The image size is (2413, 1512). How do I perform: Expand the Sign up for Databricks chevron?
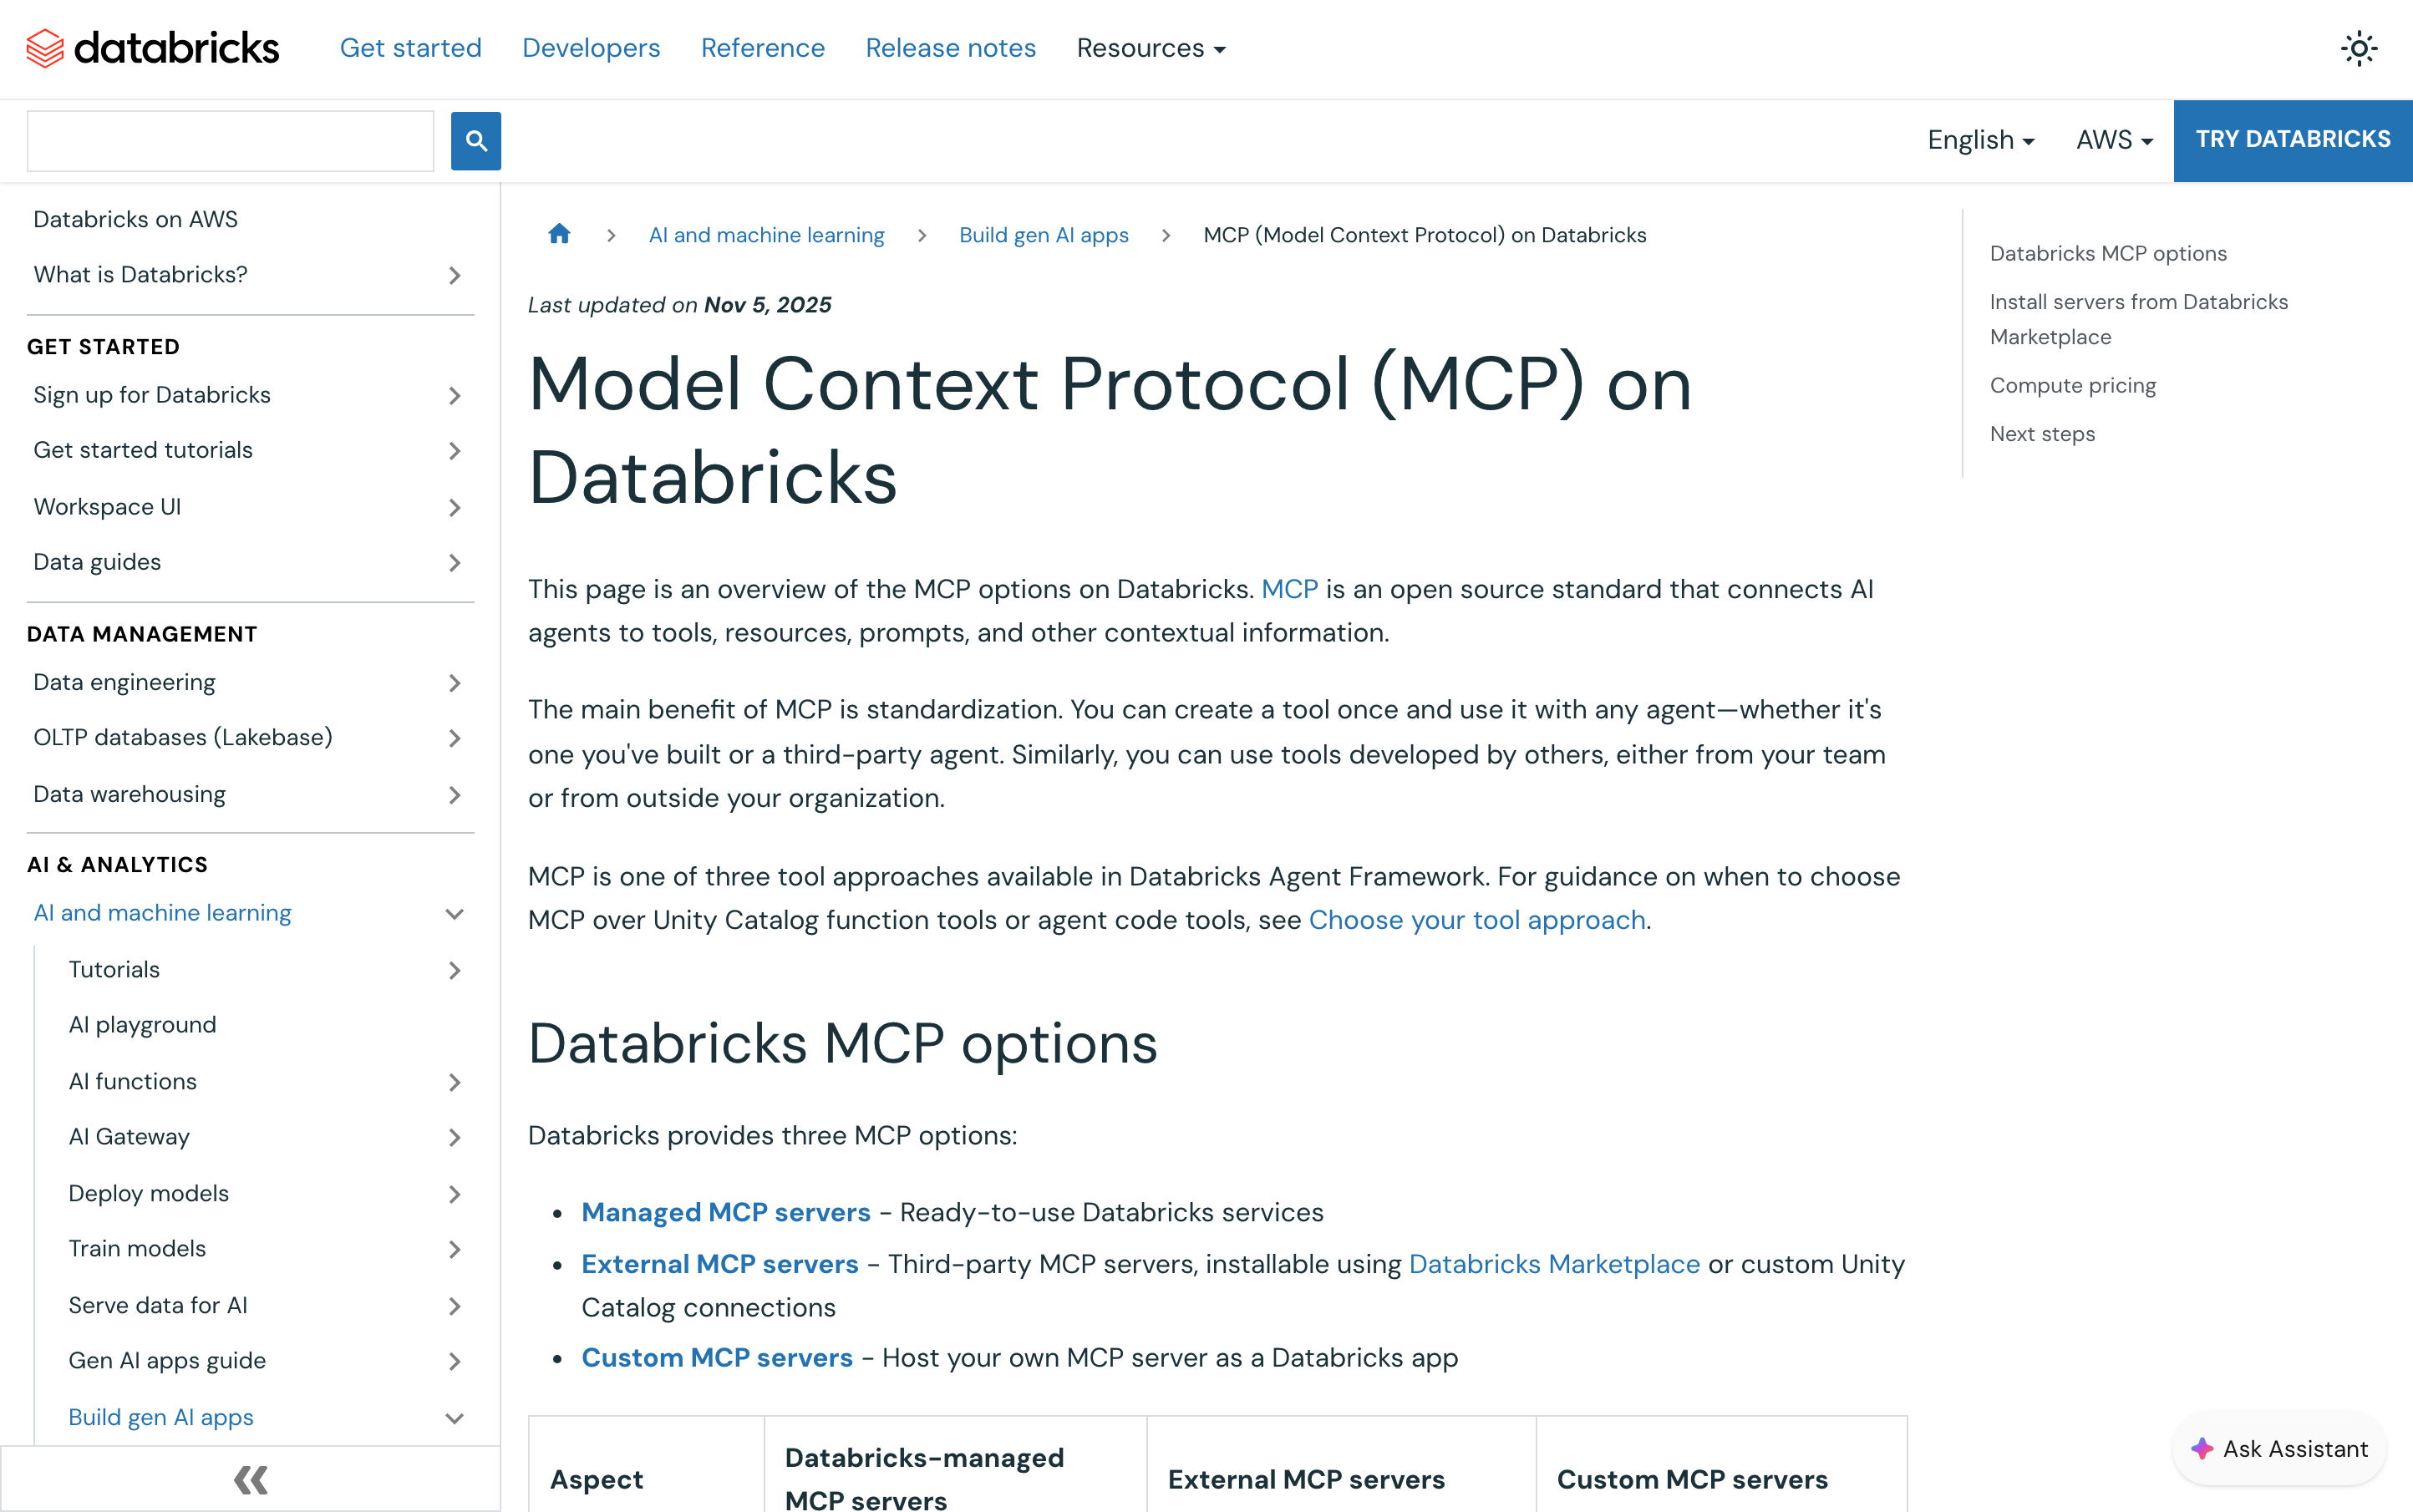pyautogui.click(x=455, y=395)
